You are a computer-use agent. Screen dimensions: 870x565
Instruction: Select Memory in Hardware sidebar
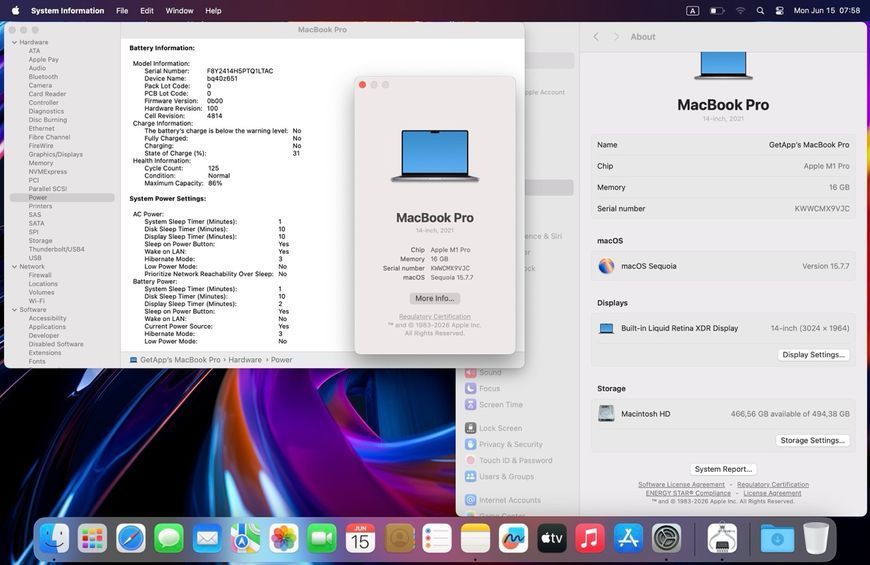tap(41, 163)
